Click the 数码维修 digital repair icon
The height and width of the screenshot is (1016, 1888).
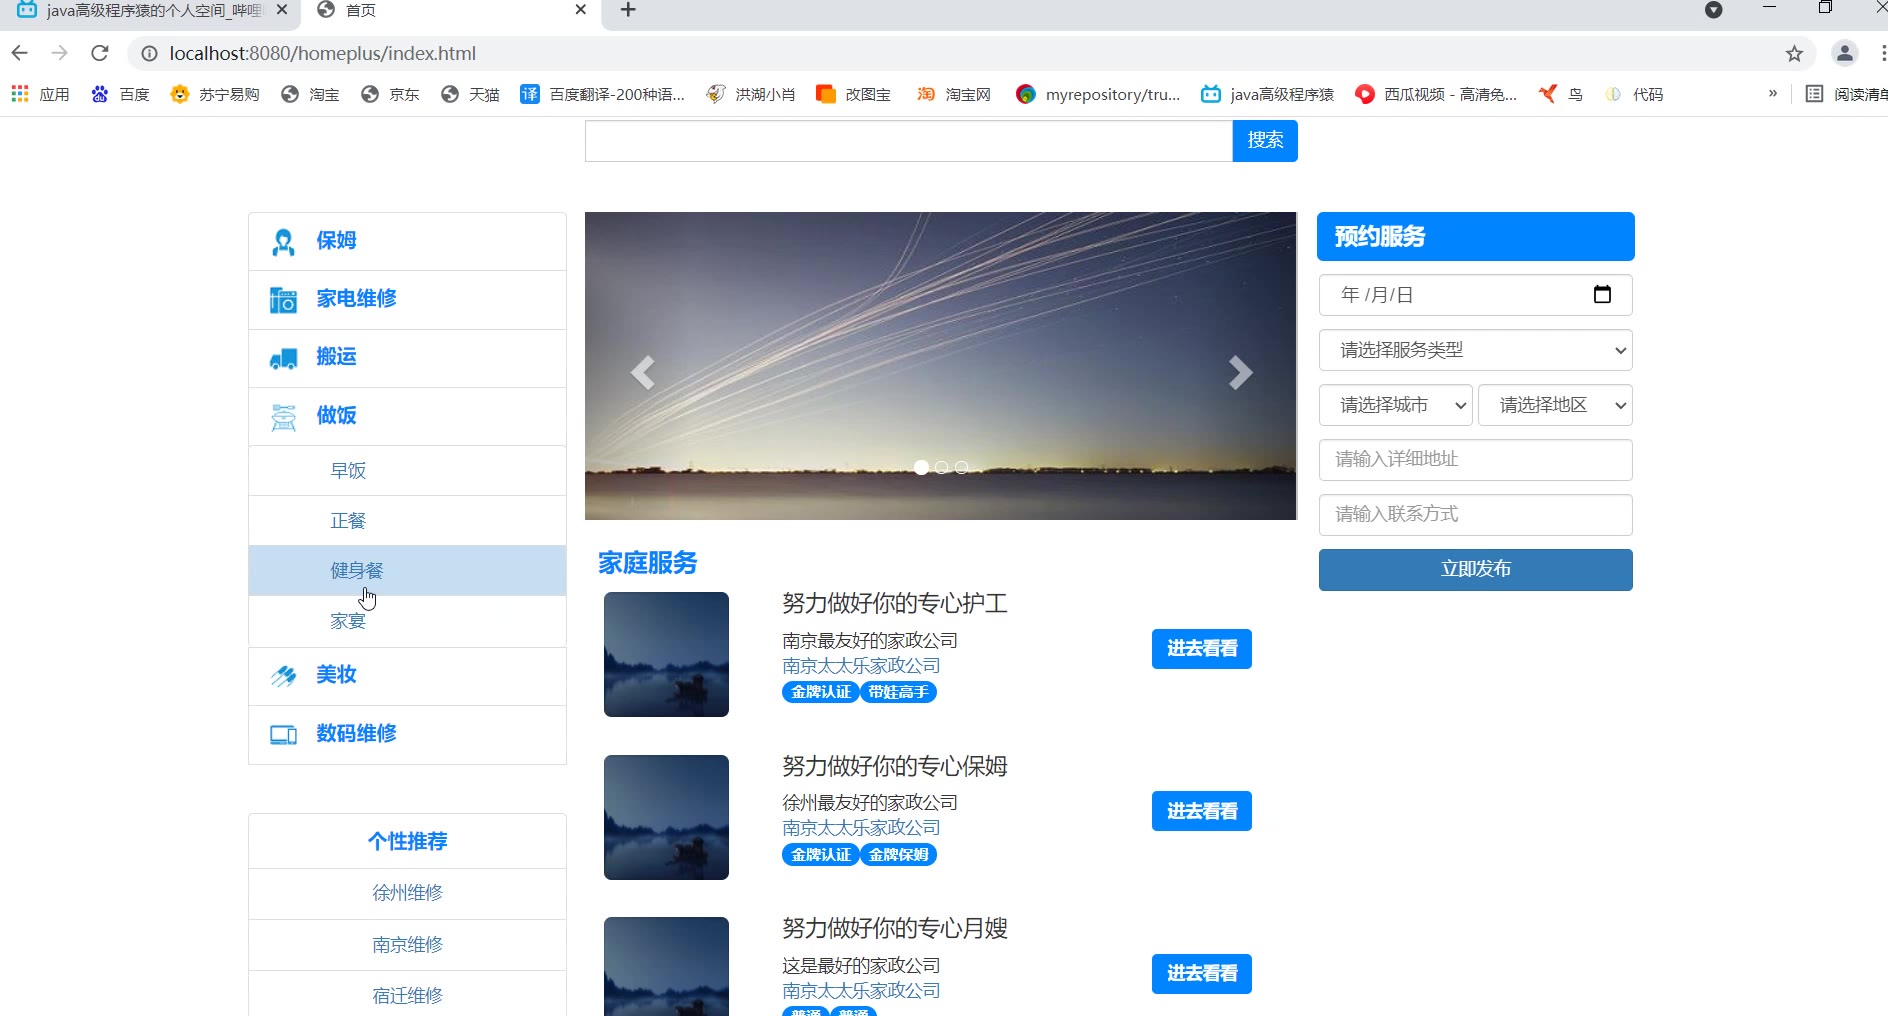click(x=283, y=735)
